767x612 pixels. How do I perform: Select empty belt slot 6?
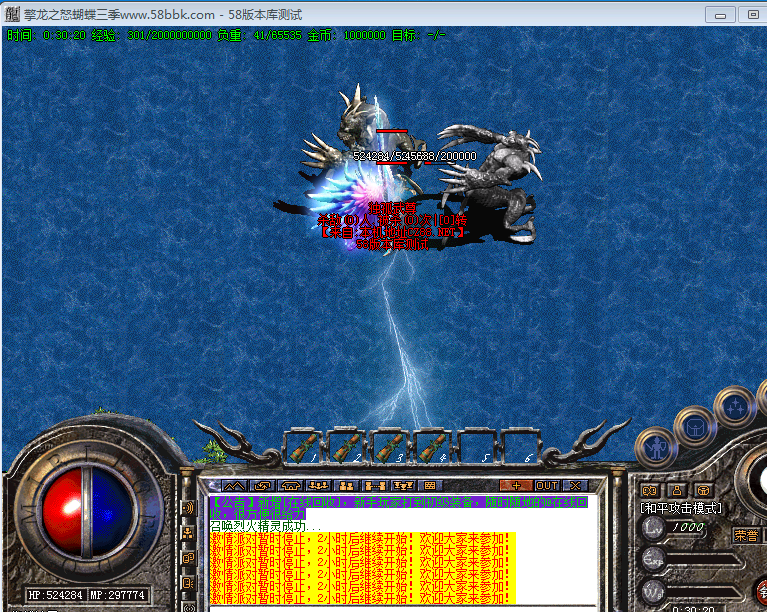click(519, 448)
